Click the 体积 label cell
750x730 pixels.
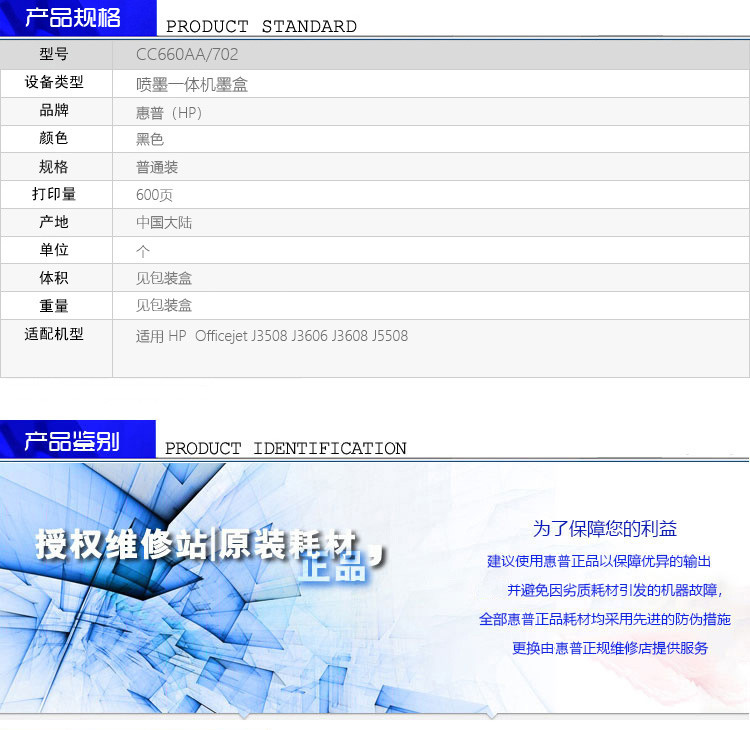pos(56,277)
